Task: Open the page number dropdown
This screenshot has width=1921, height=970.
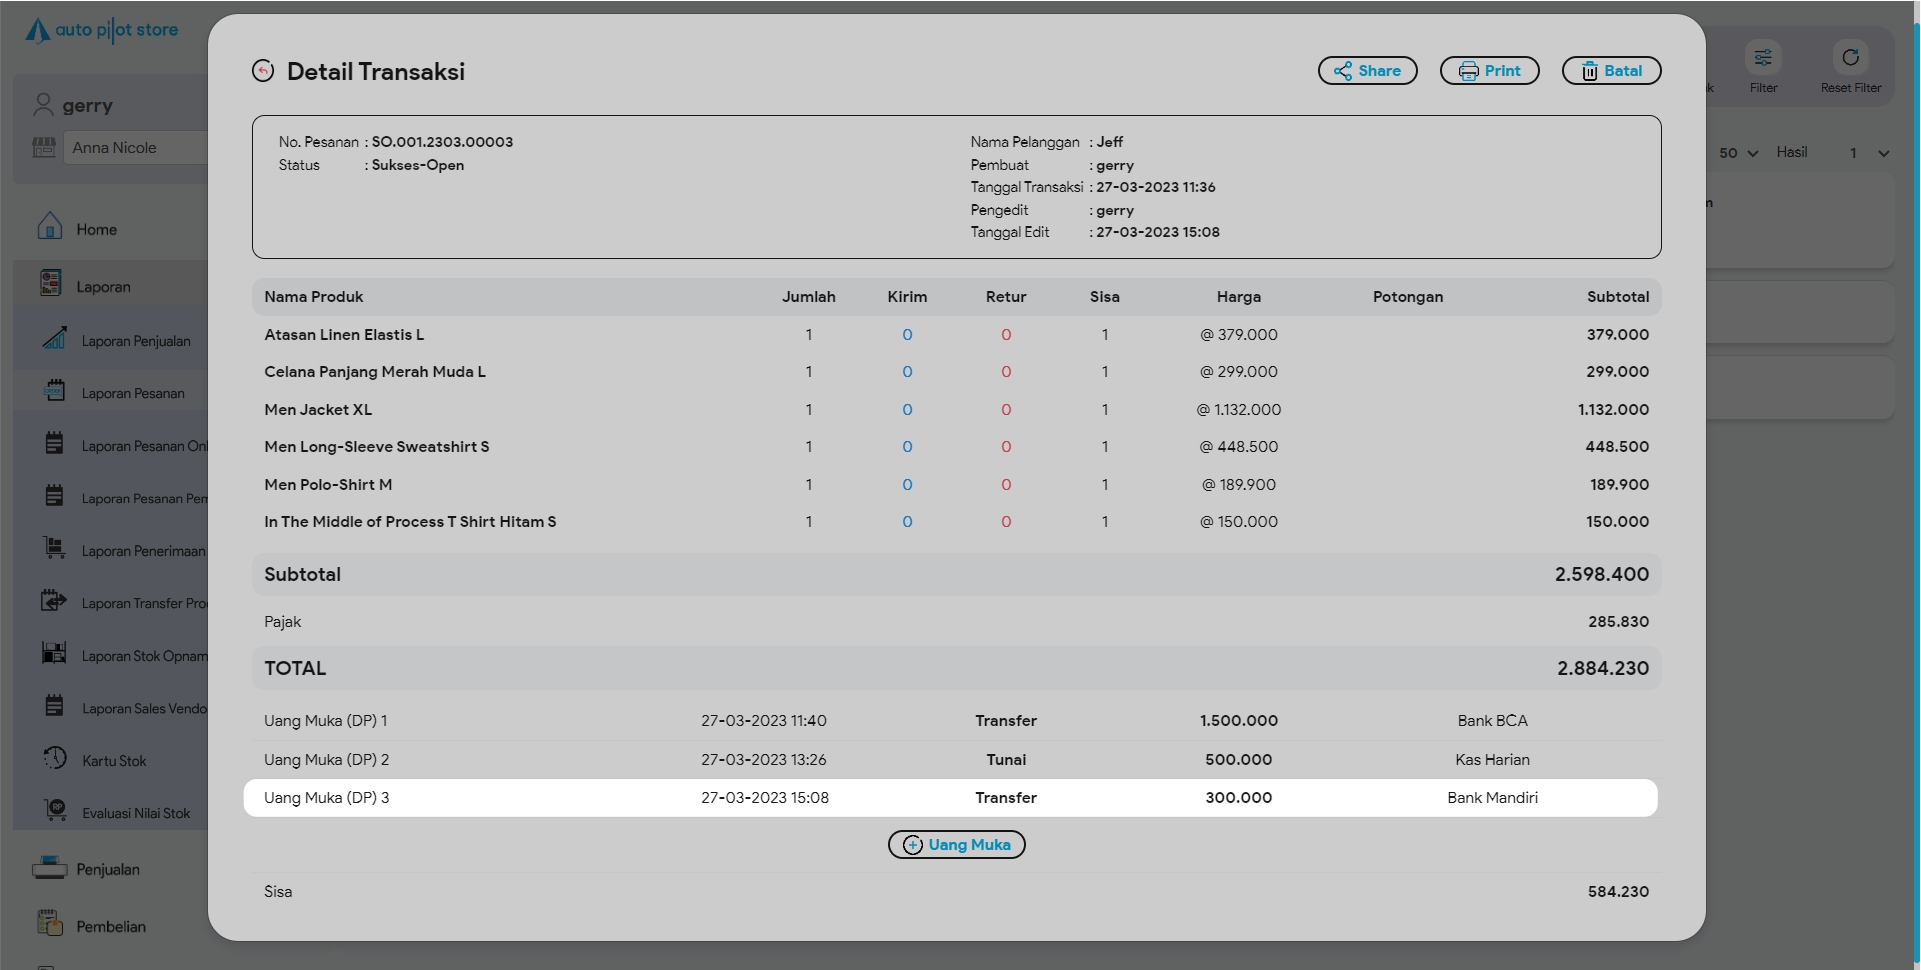Action: point(1868,153)
